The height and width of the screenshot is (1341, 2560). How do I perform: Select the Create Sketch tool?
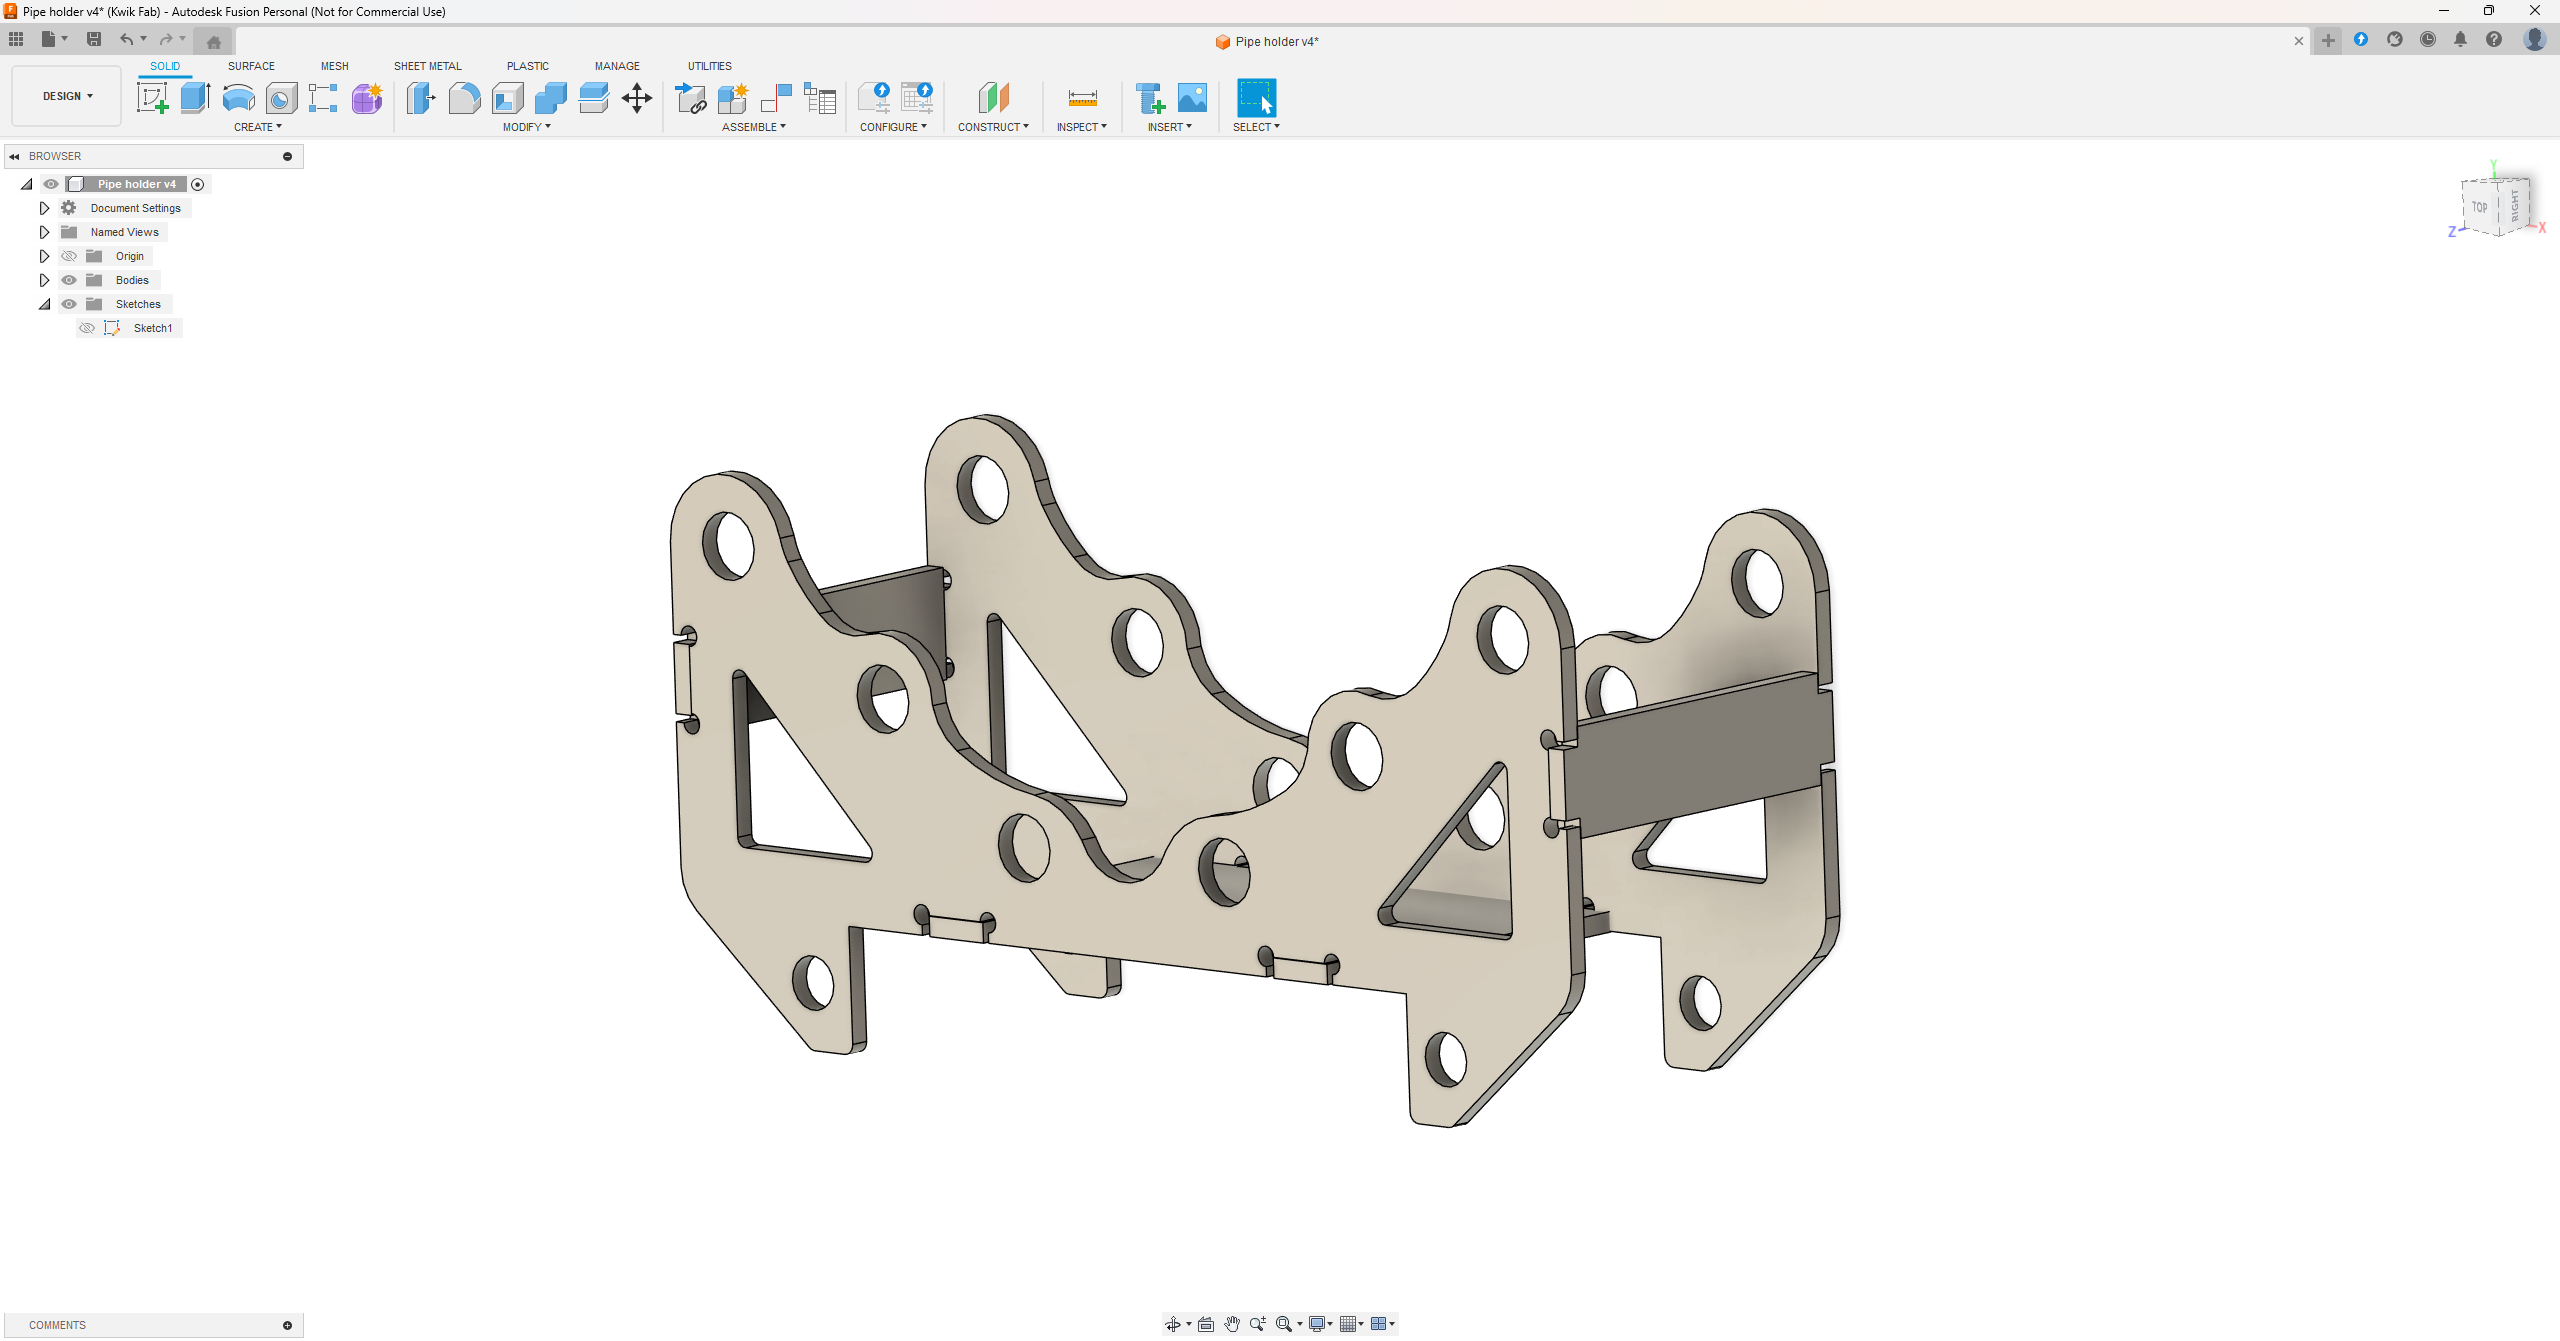click(152, 98)
